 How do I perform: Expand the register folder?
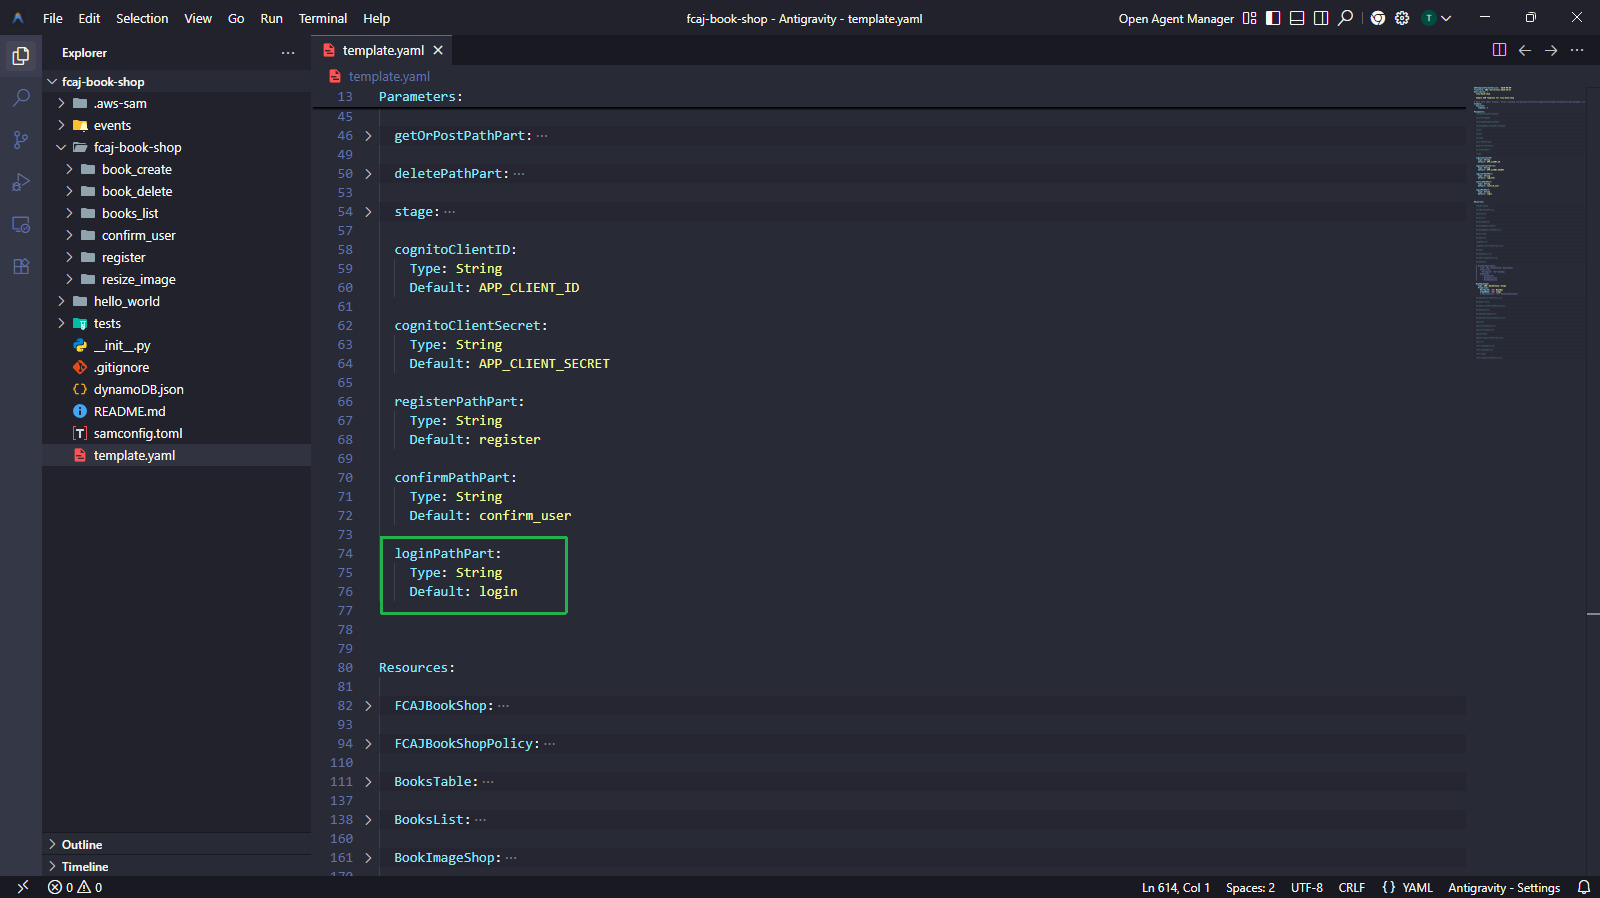(x=176, y=258)
